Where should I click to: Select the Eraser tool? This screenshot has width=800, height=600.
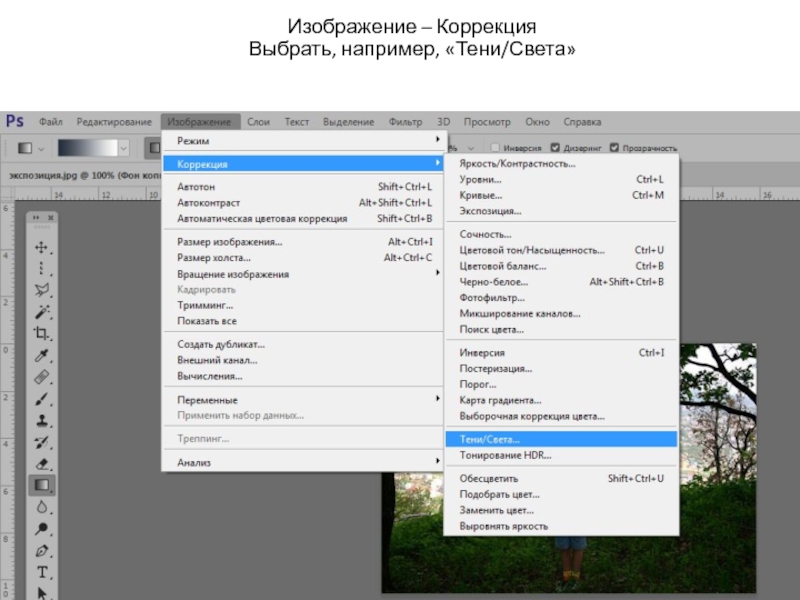pos(42,464)
